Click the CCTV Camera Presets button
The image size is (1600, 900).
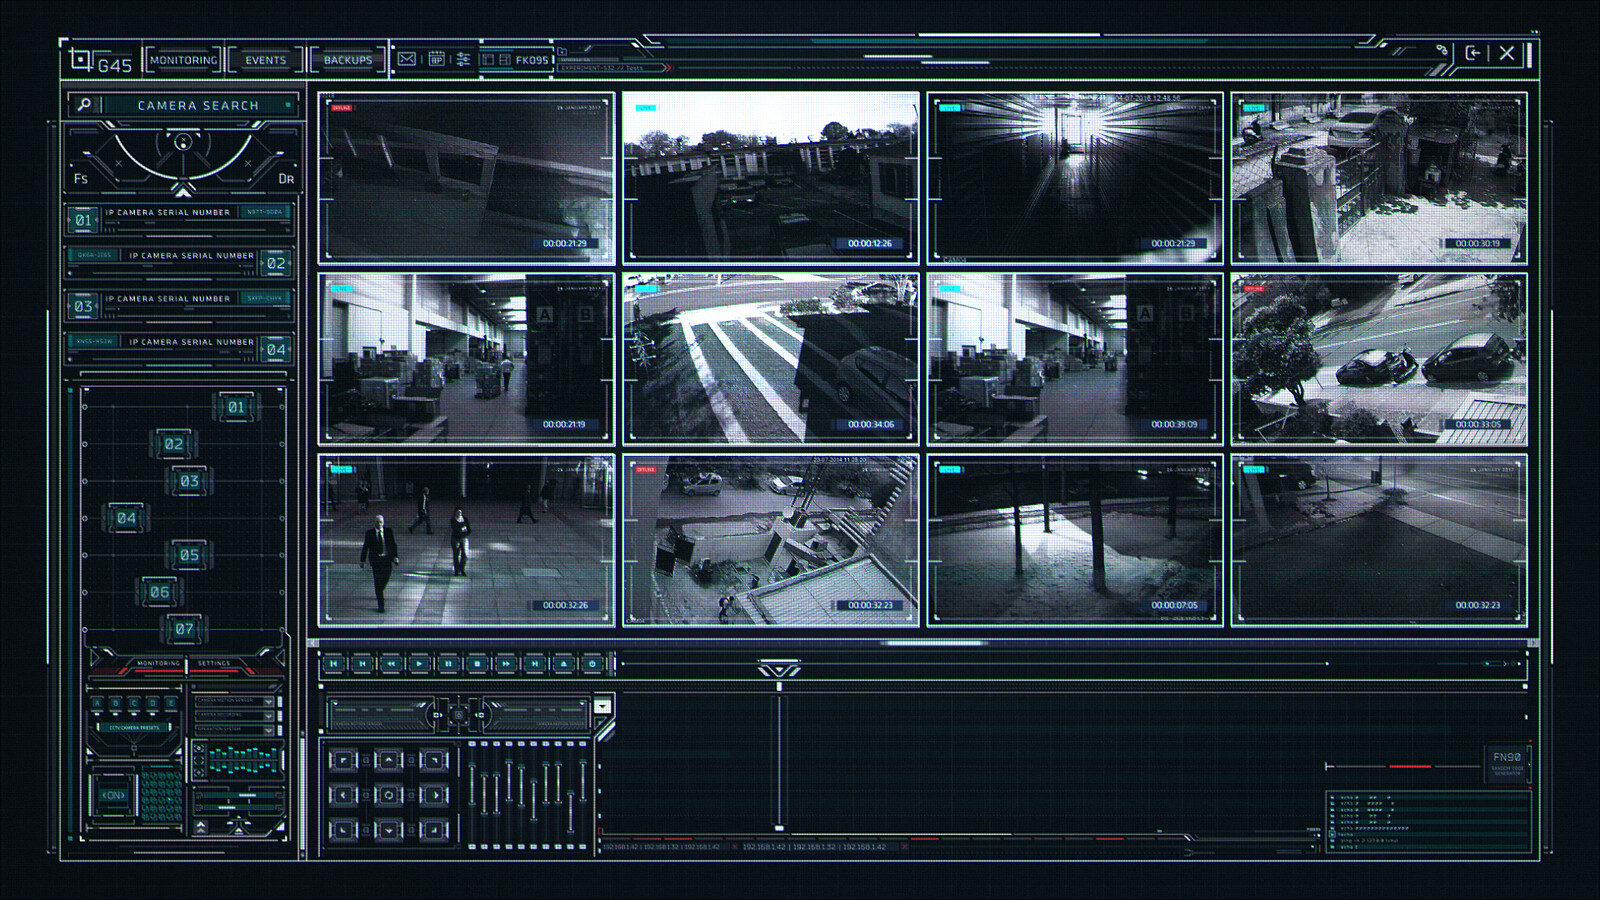[x=134, y=727]
